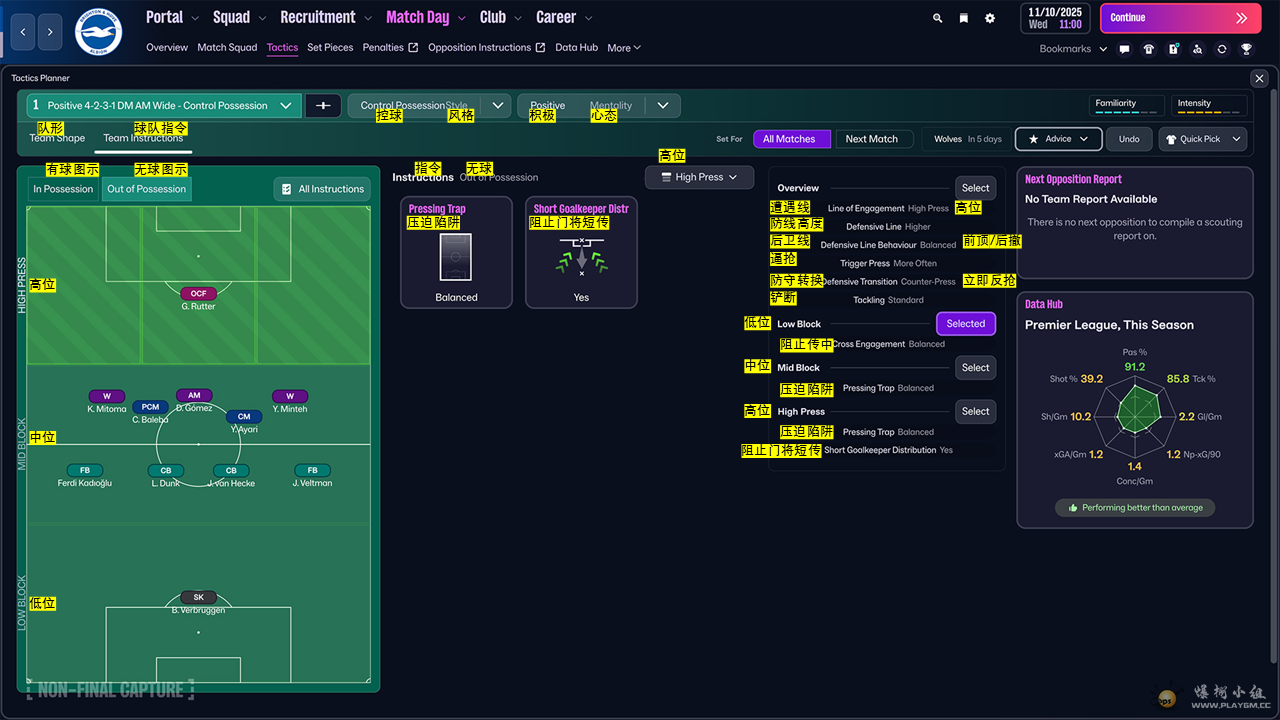1280x720 pixels.
Task: Click the Brighton club badge
Action: pyautogui.click(x=98, y=31)
